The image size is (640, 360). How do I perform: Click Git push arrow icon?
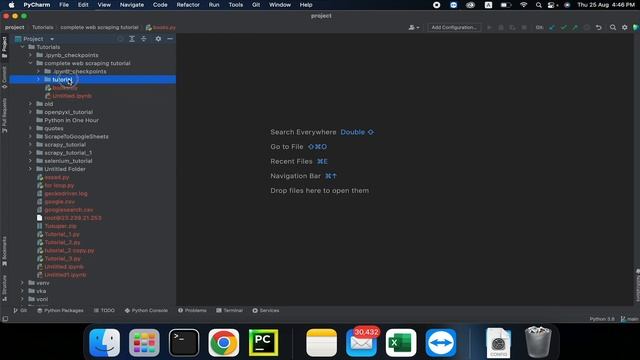[575, 27]
